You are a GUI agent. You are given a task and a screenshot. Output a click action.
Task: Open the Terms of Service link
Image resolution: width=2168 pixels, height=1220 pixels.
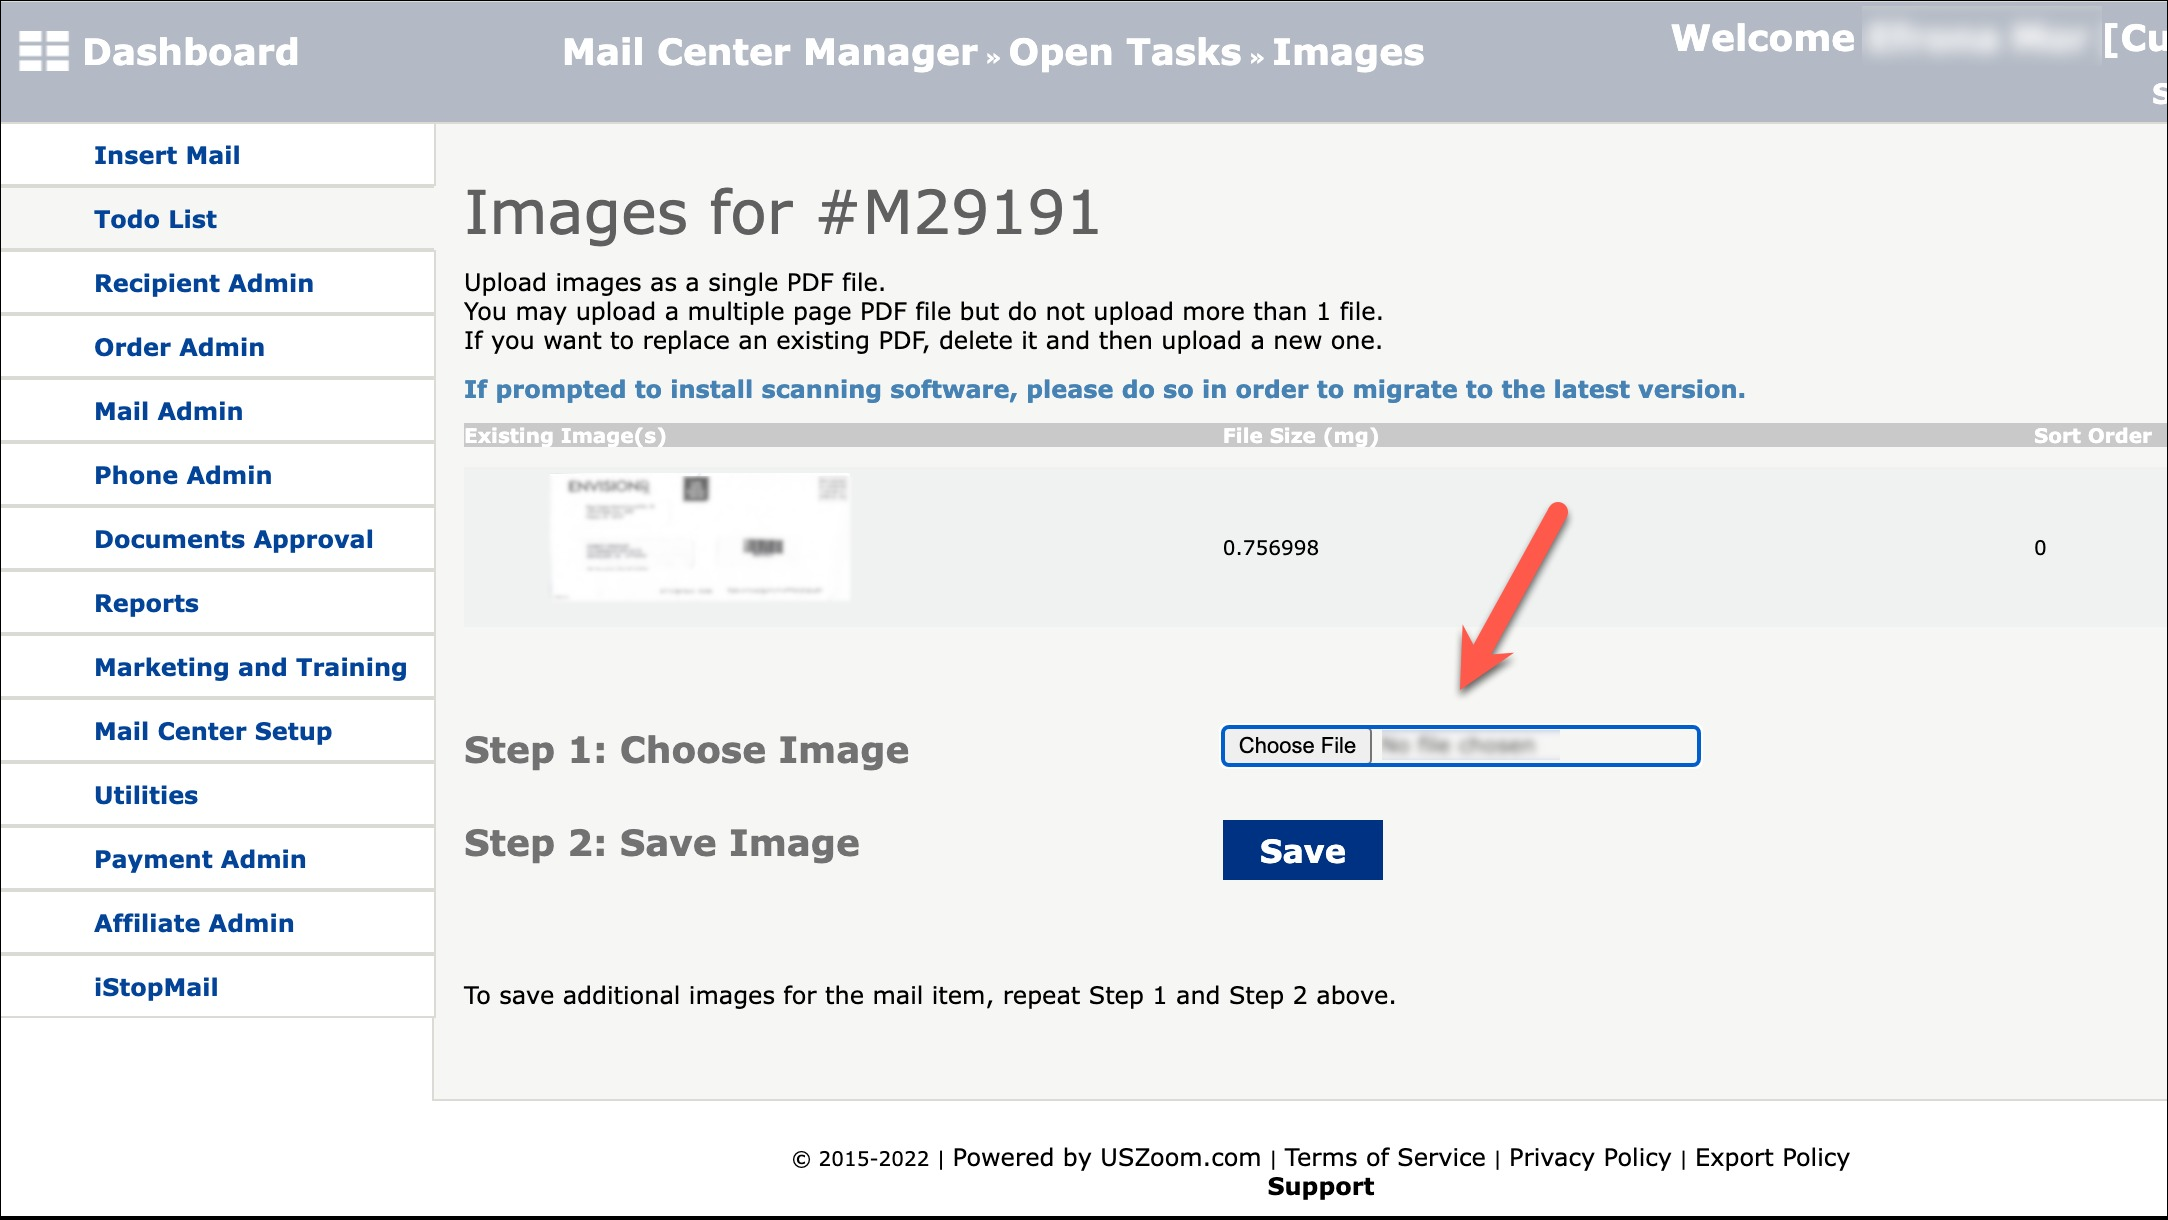pyautogui.click(x=1384, y=1157)
